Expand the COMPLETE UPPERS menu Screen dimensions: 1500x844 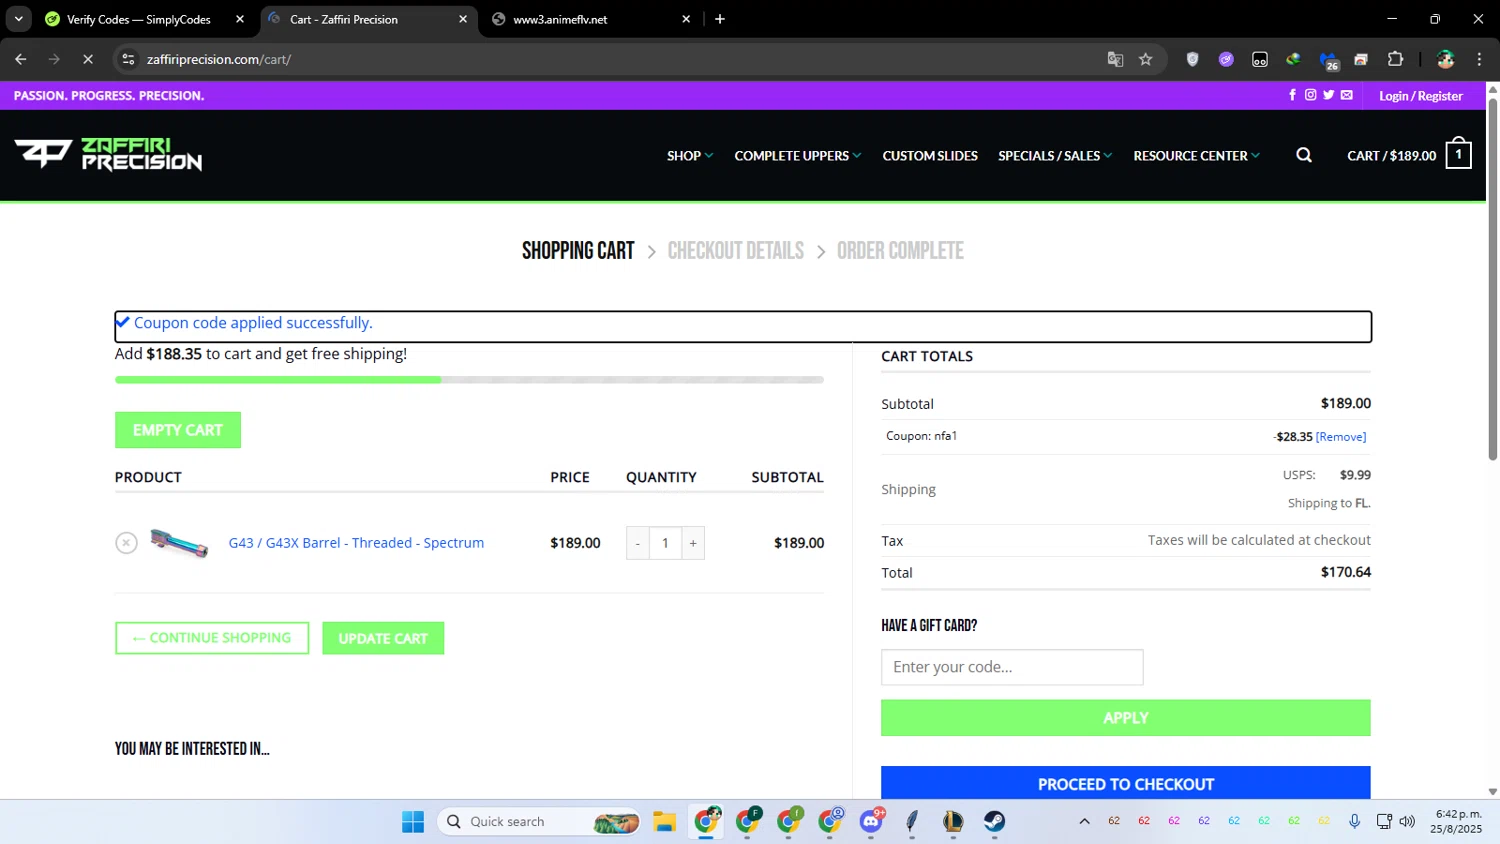(x=797, y=155)
